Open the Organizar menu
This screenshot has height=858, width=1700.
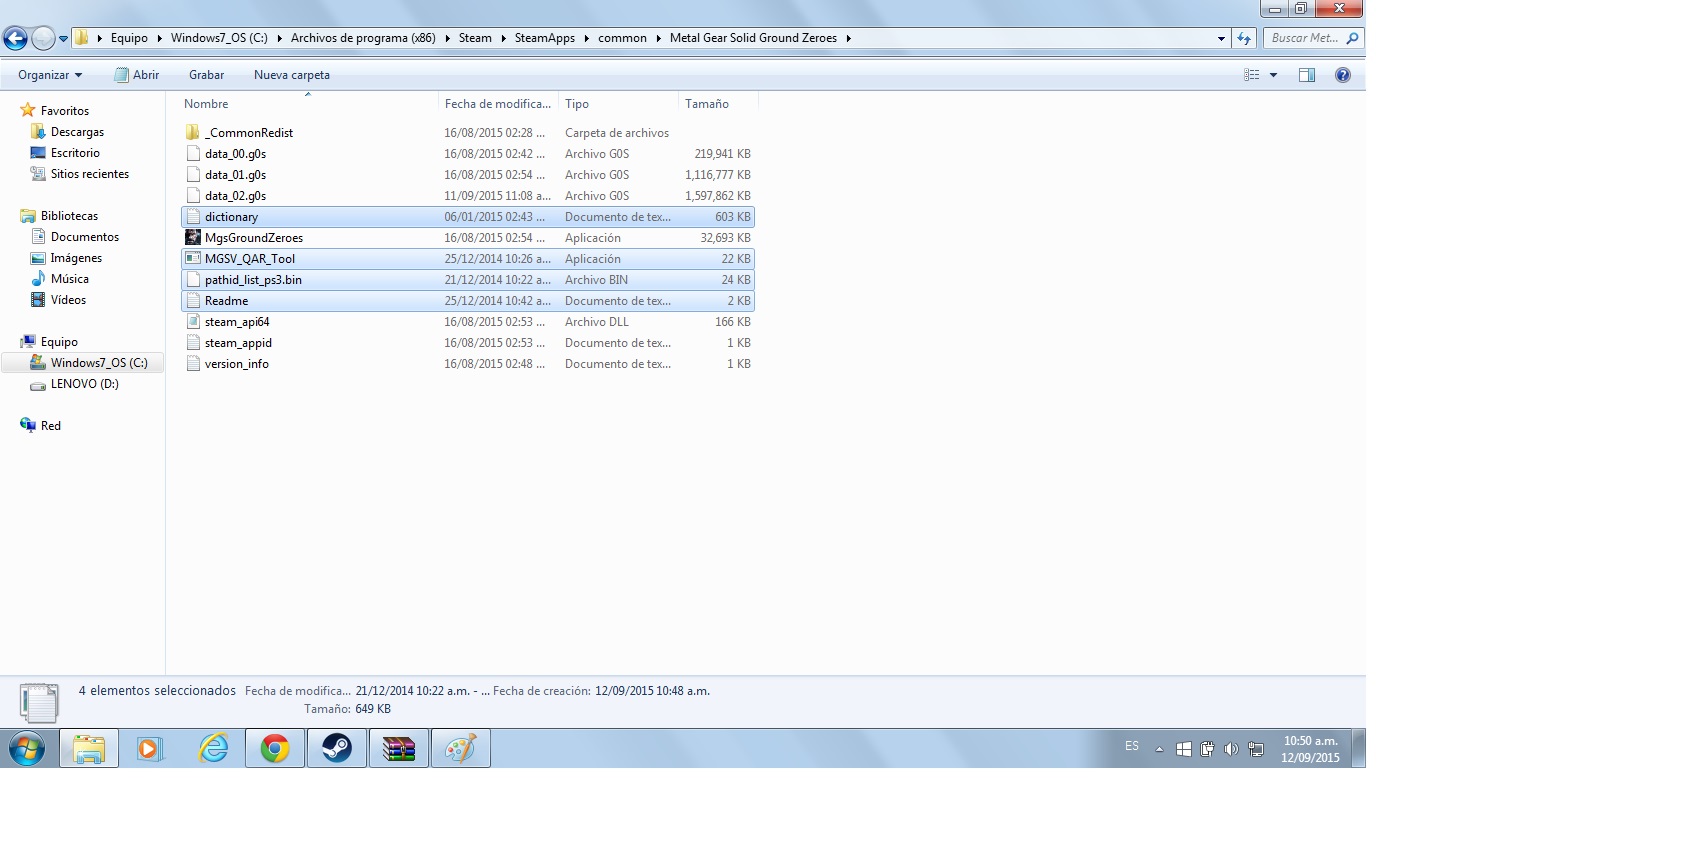click(x=50, y=75)
